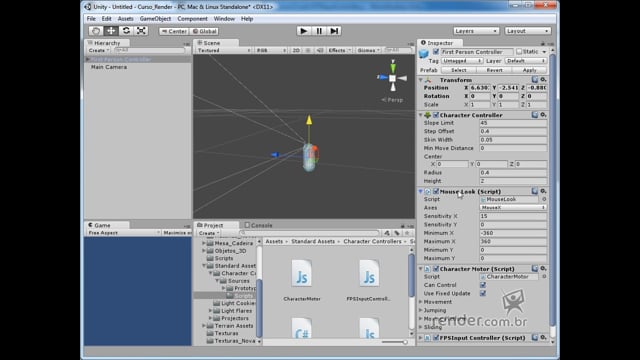640x360 pixels.
Task: Click the Sensitivity X field
Action: click(513, 216)
